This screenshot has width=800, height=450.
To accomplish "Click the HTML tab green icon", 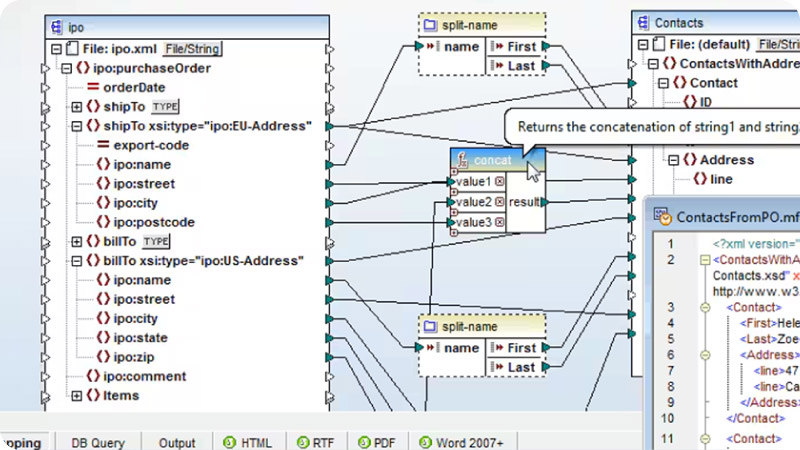I will coord(229,442).
